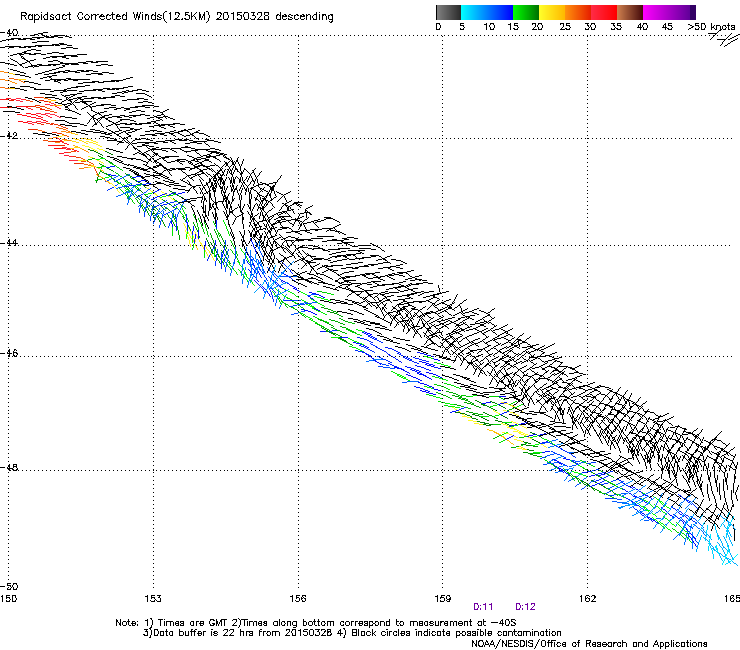Image resolution: width=740 pixels, height=650 pixels.
Task: Click the brown 35-40 knots color band
Action: (630, 12)
